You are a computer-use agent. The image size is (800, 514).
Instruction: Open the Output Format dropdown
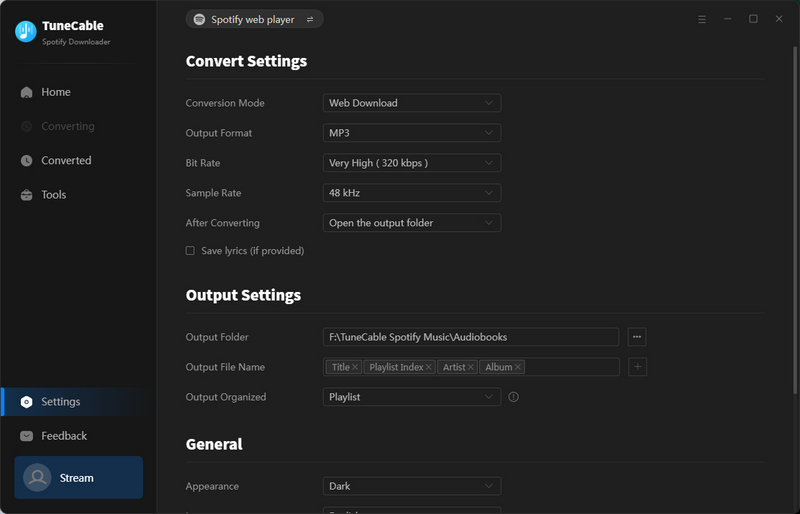coord(412,133)
